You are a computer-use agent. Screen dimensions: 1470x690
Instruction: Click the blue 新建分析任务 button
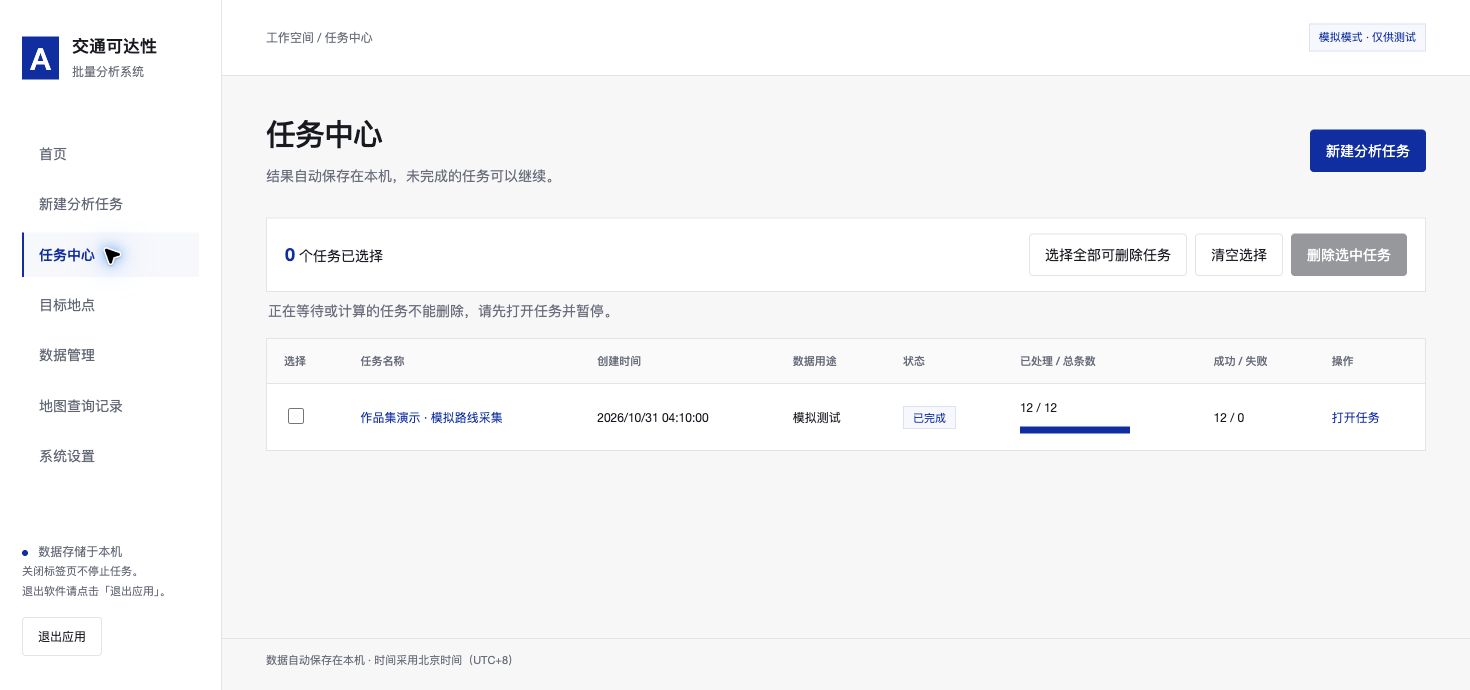point(1367,151)
